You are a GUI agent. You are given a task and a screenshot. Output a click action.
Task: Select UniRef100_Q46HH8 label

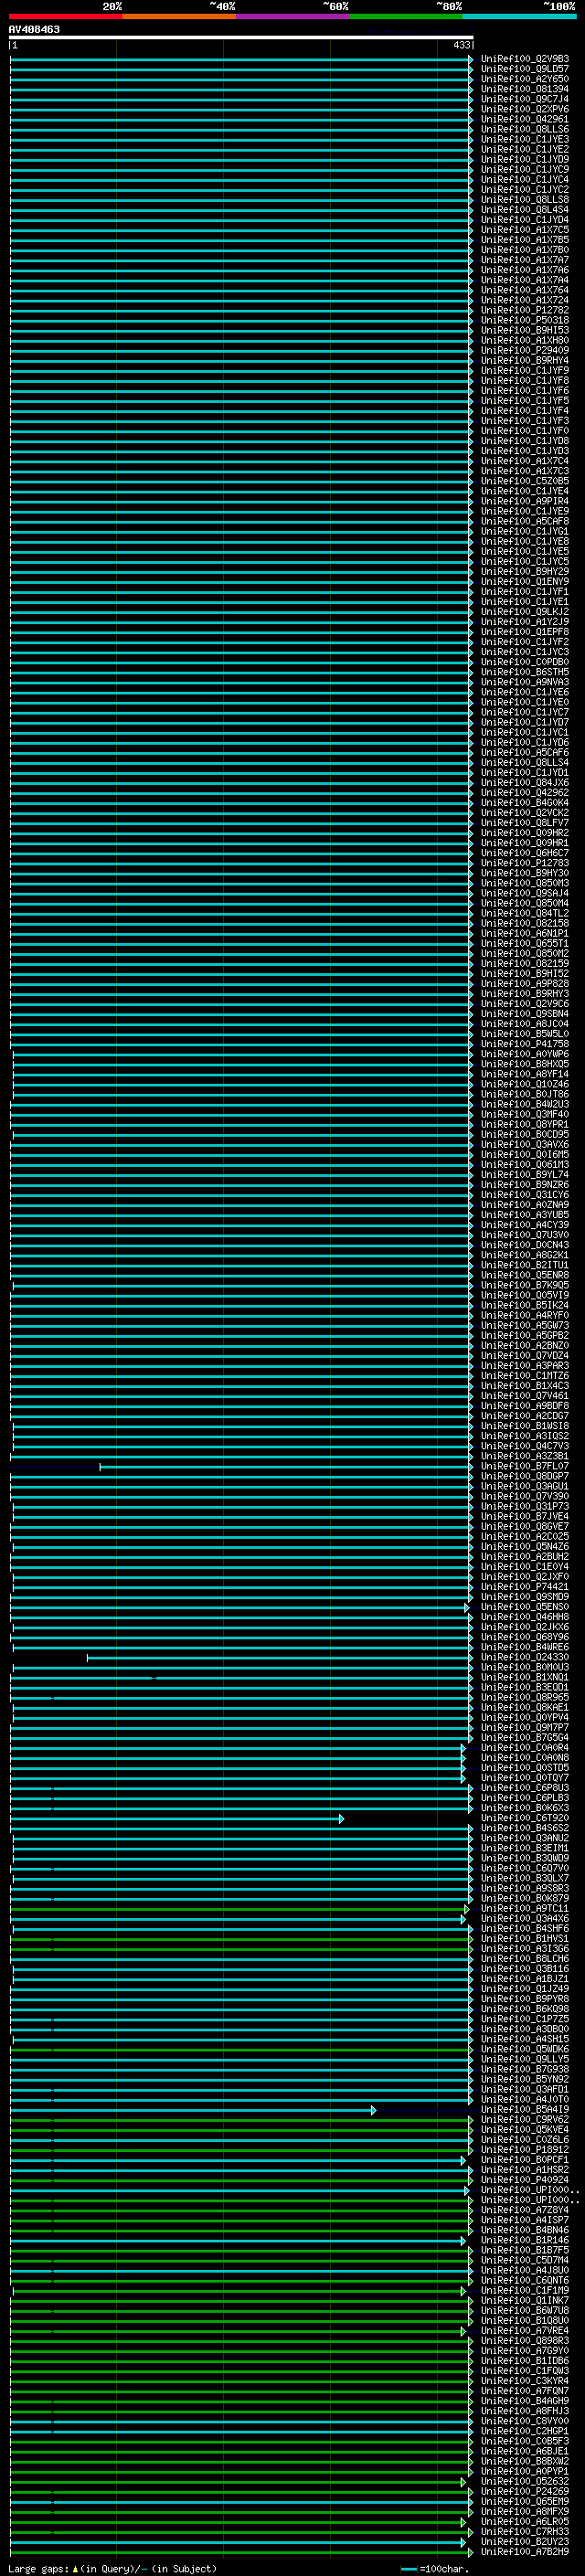pyautogui.click(x=525, y=1616)
